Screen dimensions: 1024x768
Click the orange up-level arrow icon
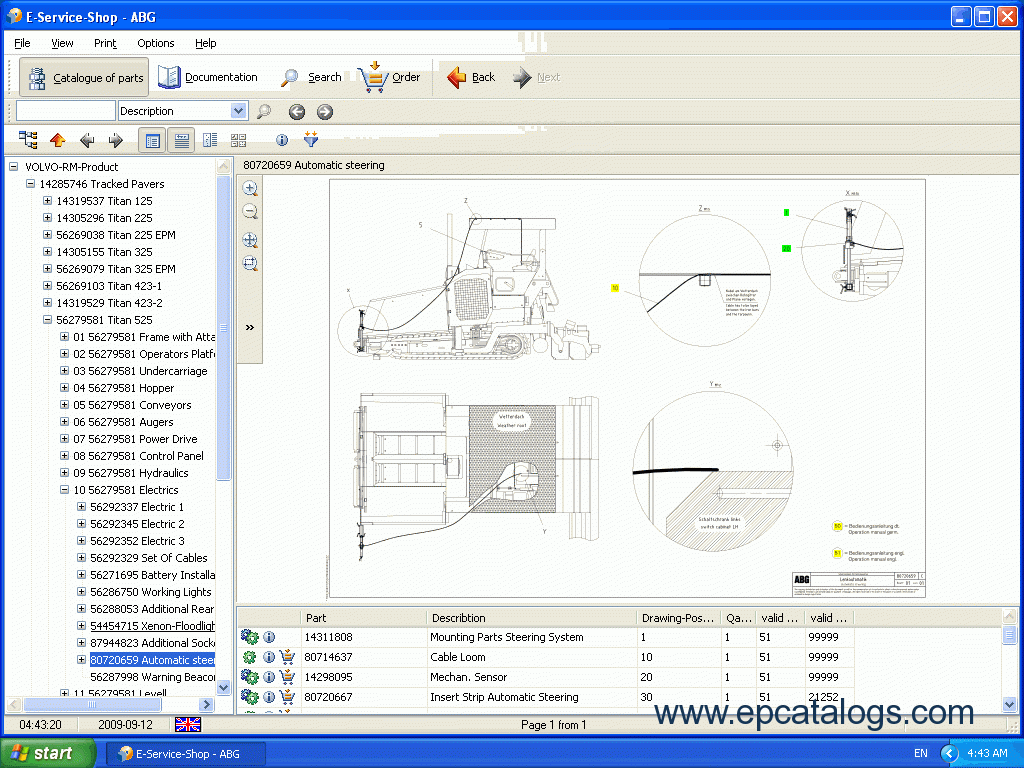(x=57, y=140)
